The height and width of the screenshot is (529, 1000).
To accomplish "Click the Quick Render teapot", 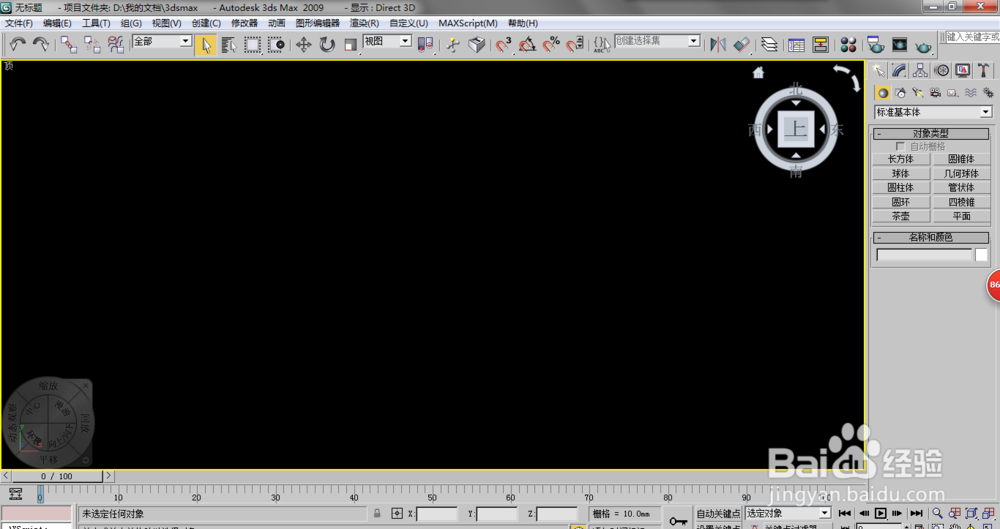I will click(x=923, y=46).
